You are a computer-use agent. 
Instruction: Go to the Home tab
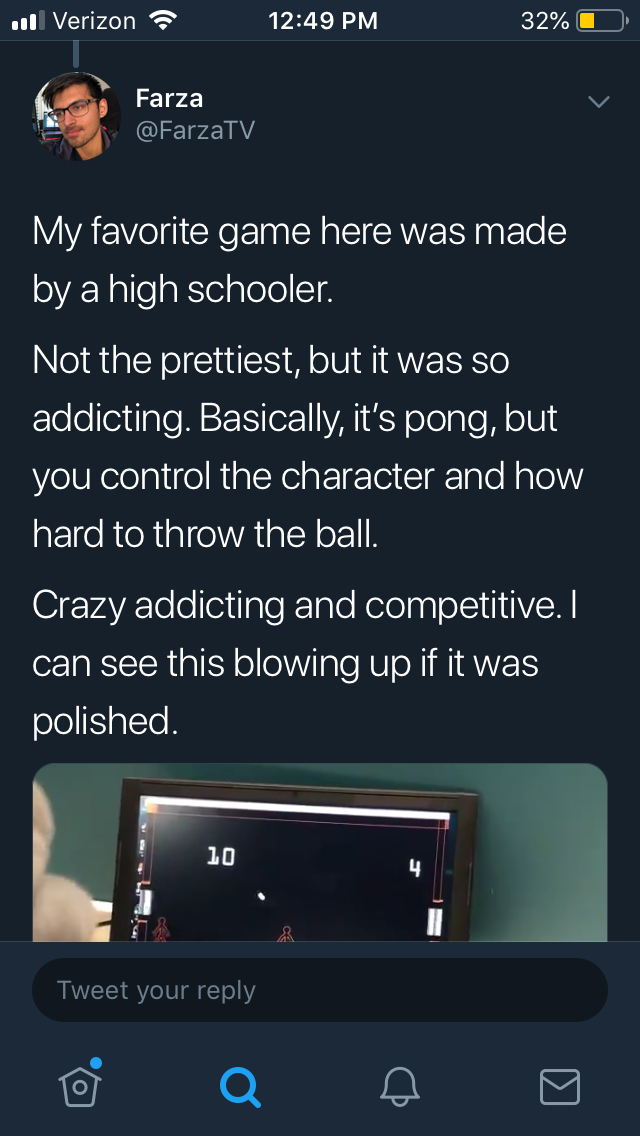tap(79, 1086)
